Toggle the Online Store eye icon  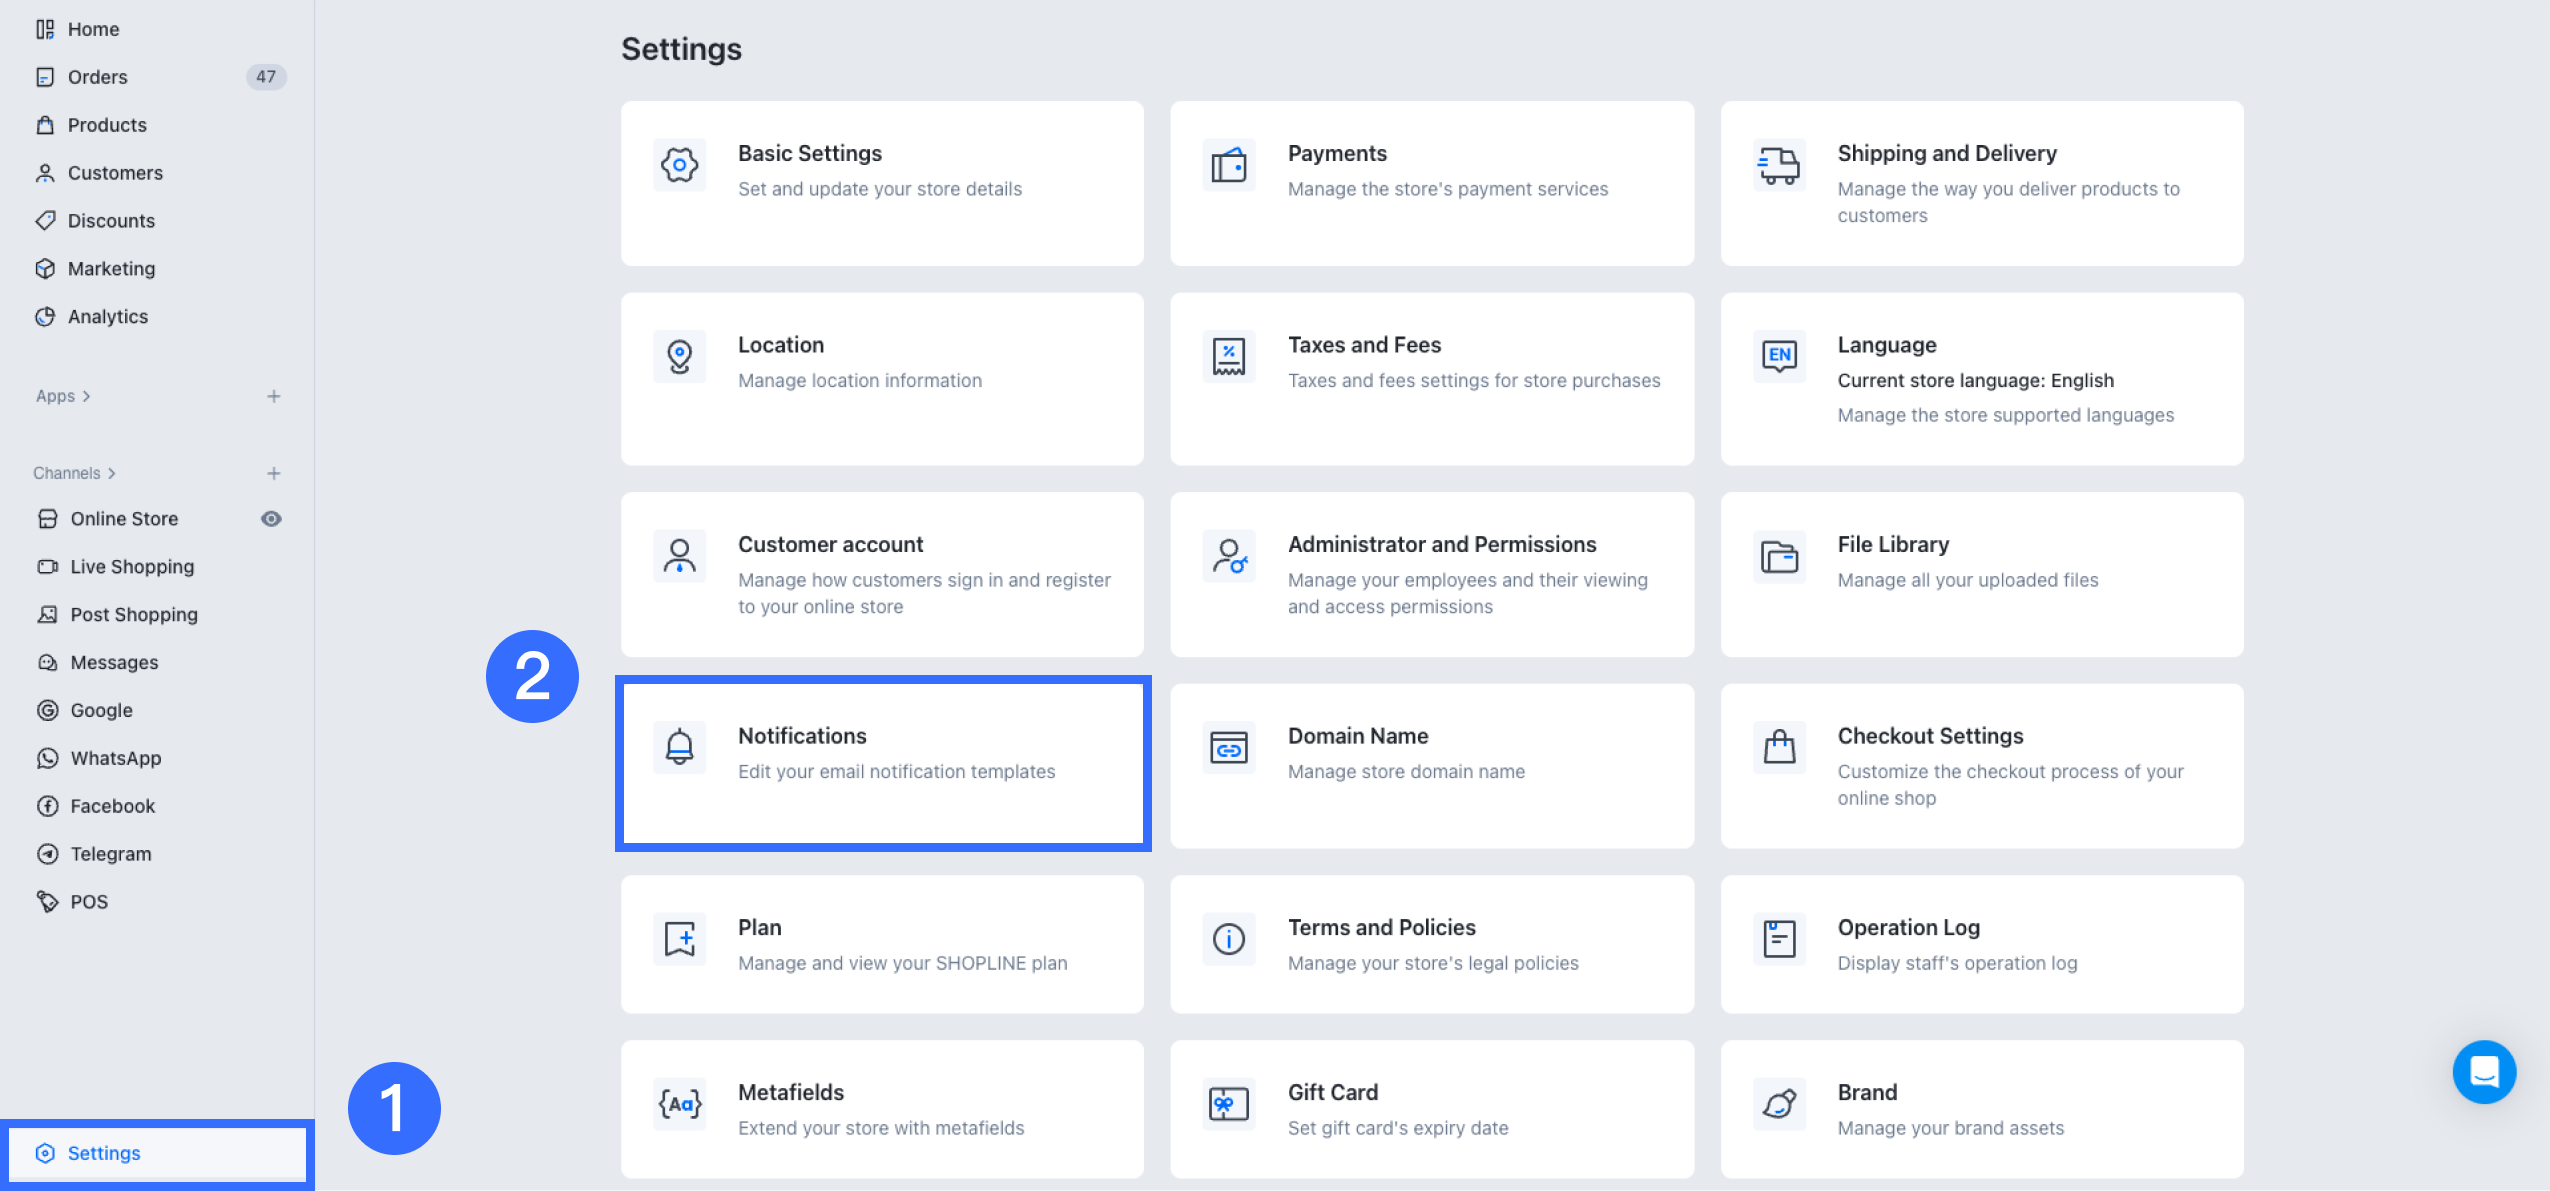coord(271,519)
